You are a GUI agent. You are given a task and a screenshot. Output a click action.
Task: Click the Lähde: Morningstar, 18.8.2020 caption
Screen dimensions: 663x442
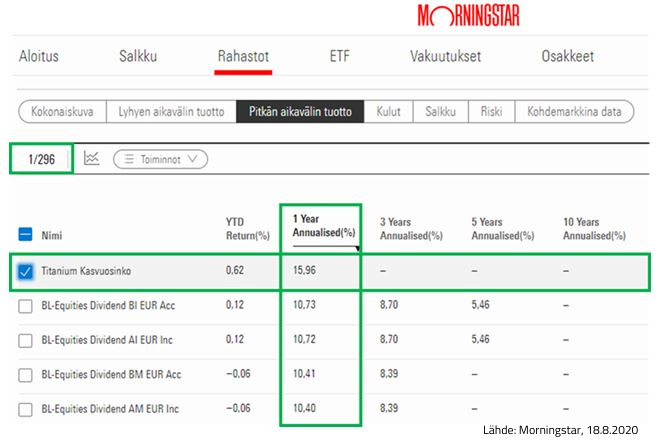[x=560, y=430]
